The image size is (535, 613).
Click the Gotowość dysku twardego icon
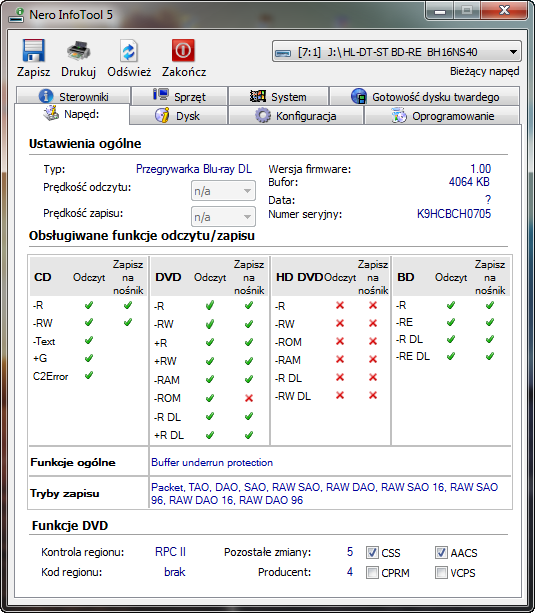359,96
